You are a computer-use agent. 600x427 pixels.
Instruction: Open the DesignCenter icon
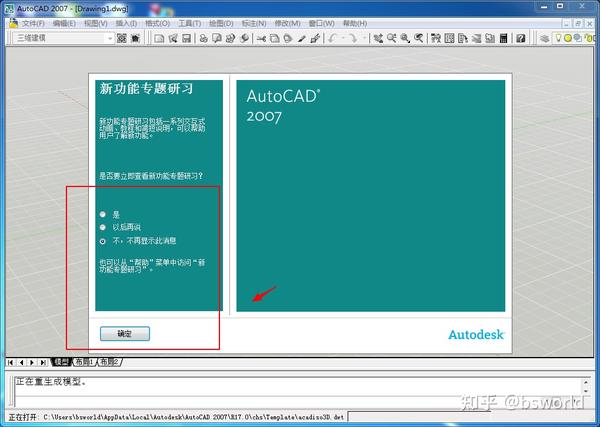[450, 38]
